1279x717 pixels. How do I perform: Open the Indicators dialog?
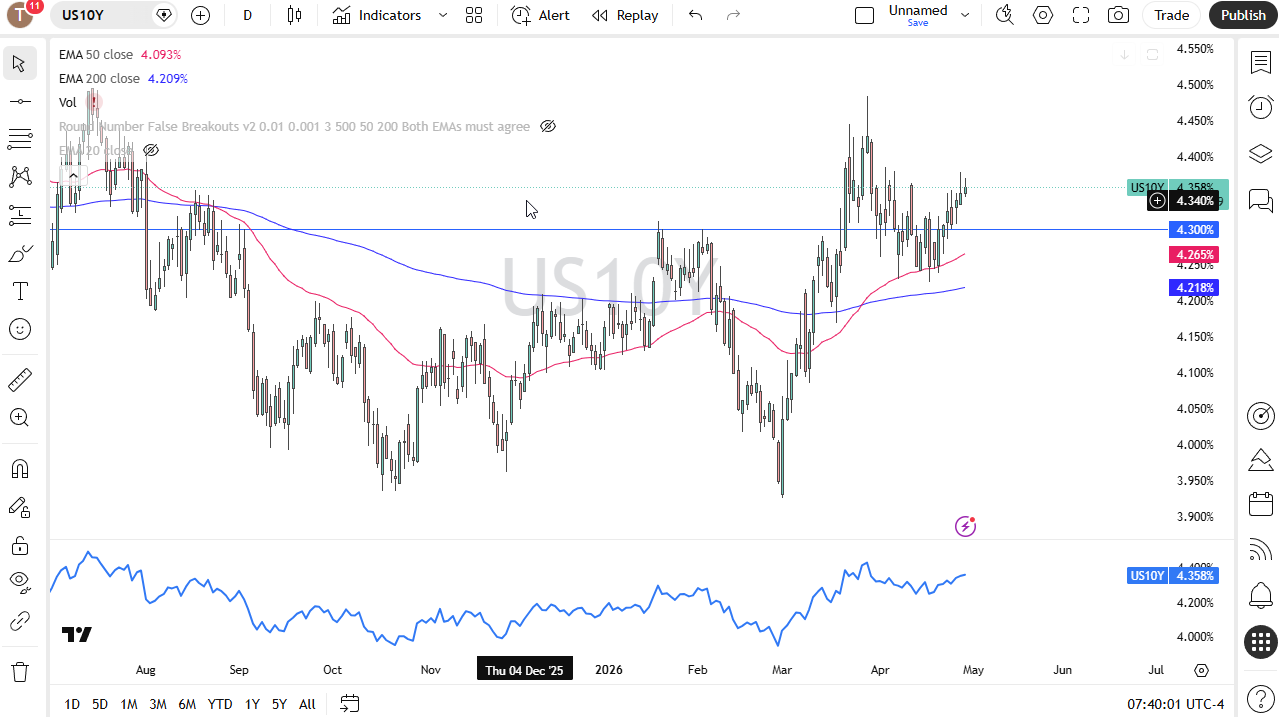[377, 15]
